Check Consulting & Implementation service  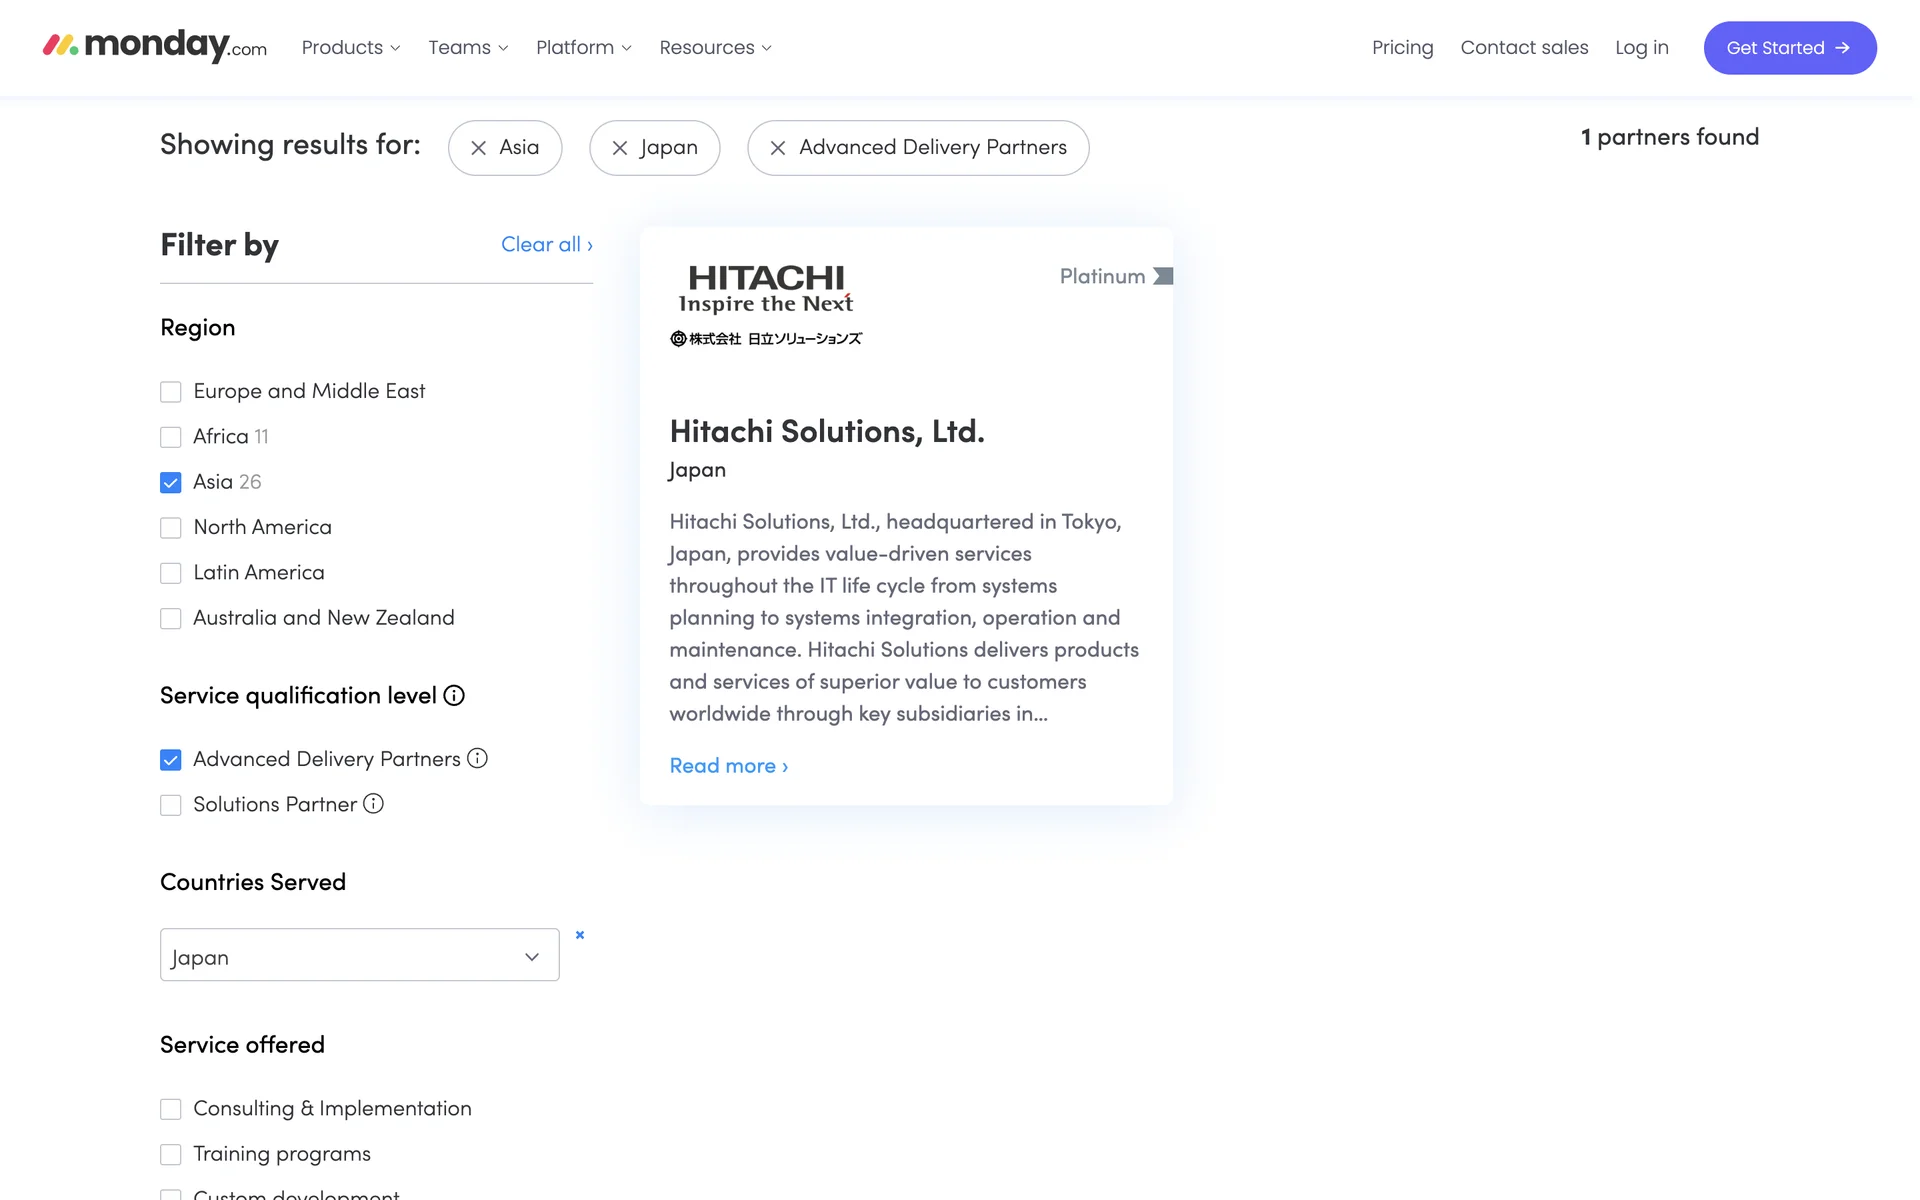171,1109
